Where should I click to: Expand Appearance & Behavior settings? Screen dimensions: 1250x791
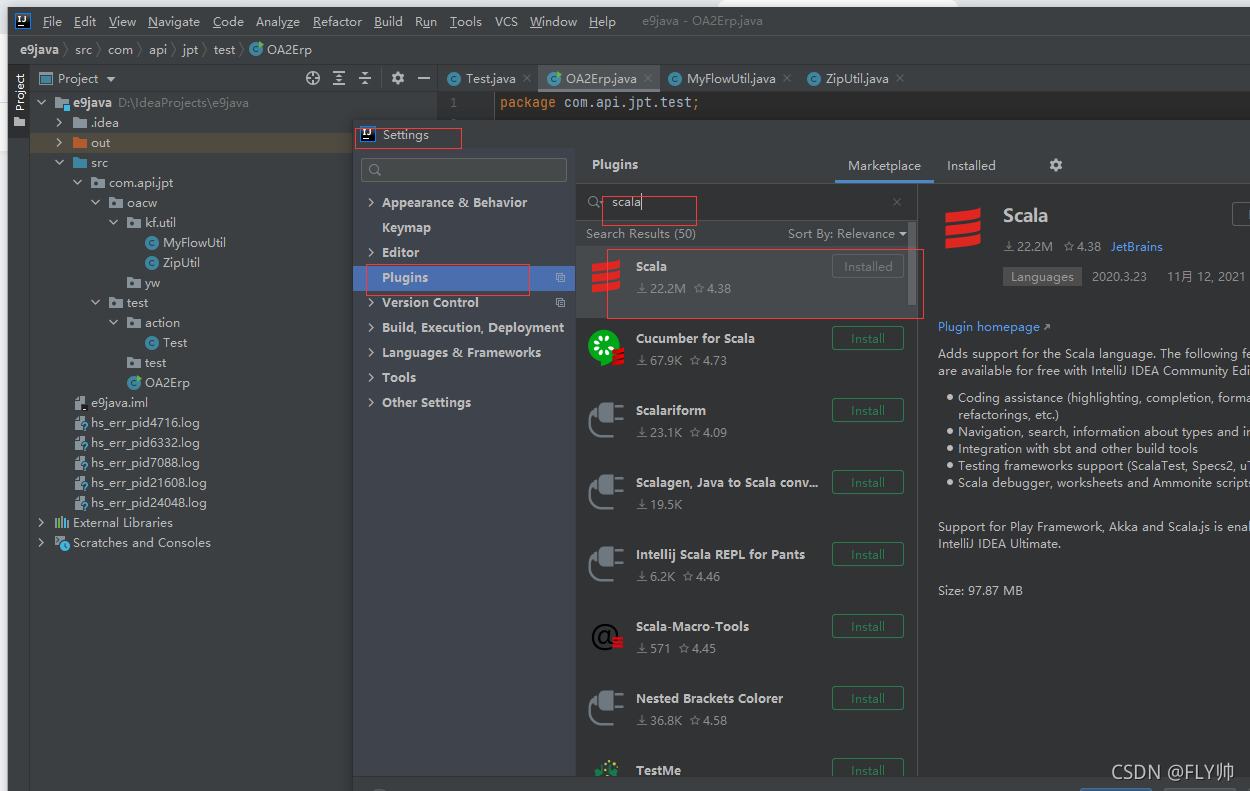click(x=372, y=202)
